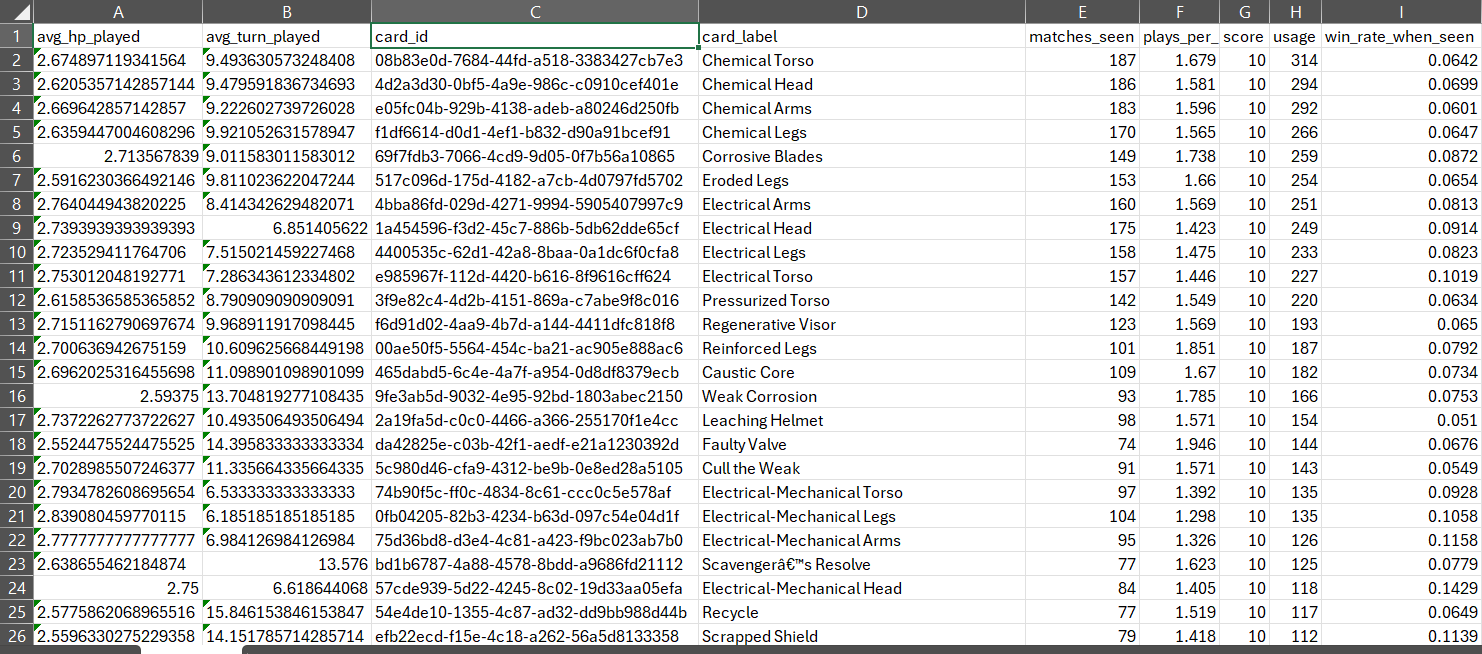
Task: Select row 23 header
Action: point(17,564)
